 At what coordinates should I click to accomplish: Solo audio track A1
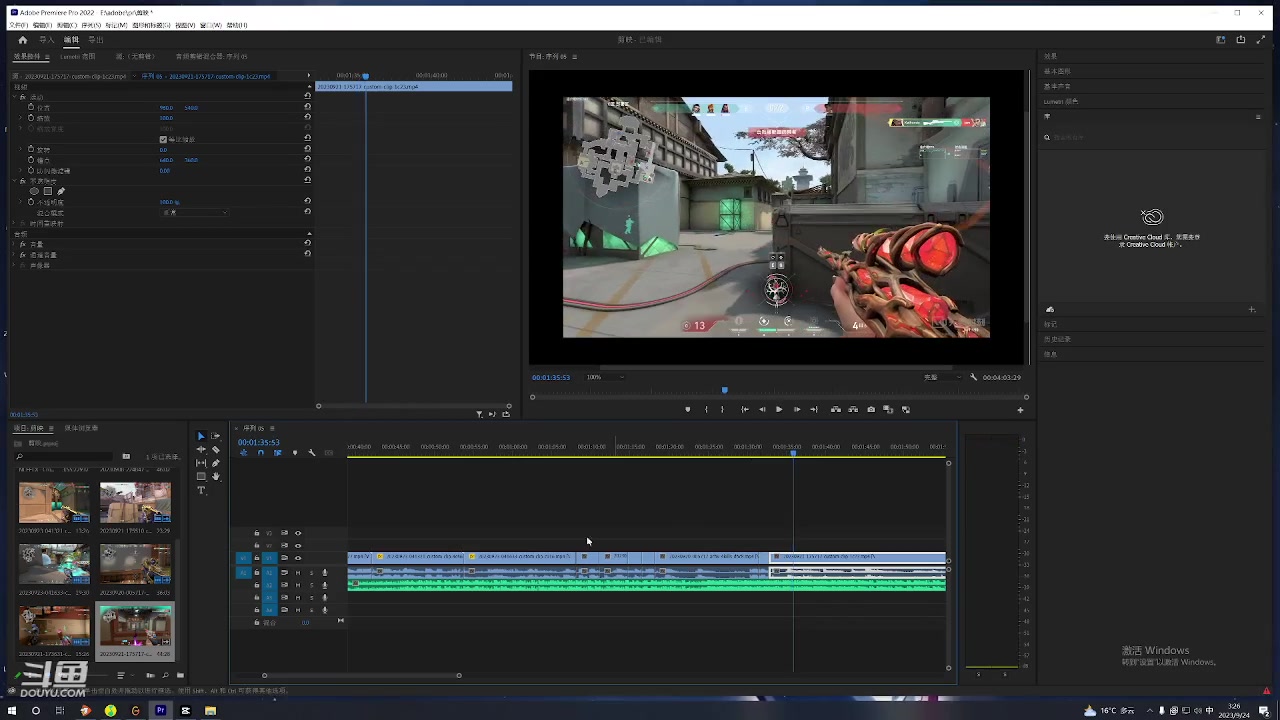(311, 572)
